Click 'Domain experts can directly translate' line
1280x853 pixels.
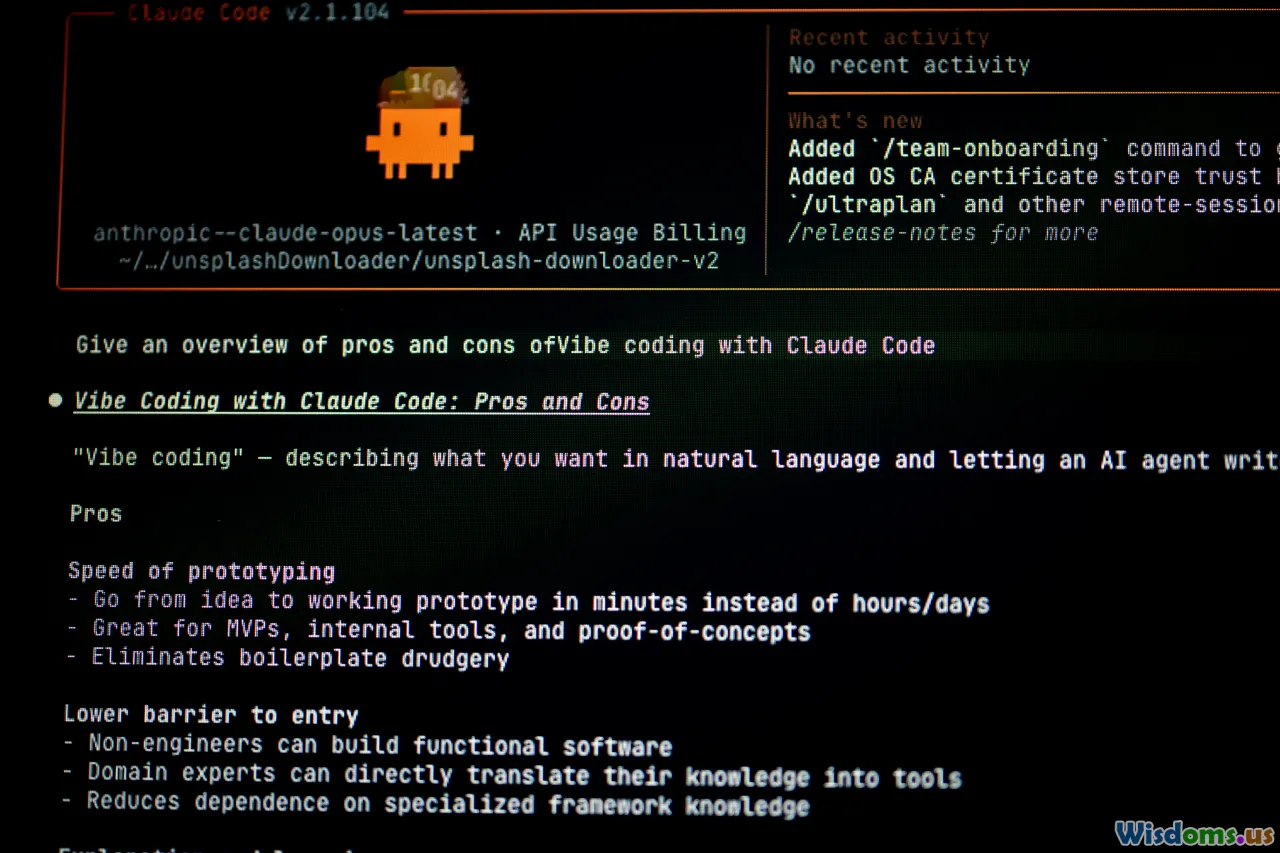[x=512, y=775]
